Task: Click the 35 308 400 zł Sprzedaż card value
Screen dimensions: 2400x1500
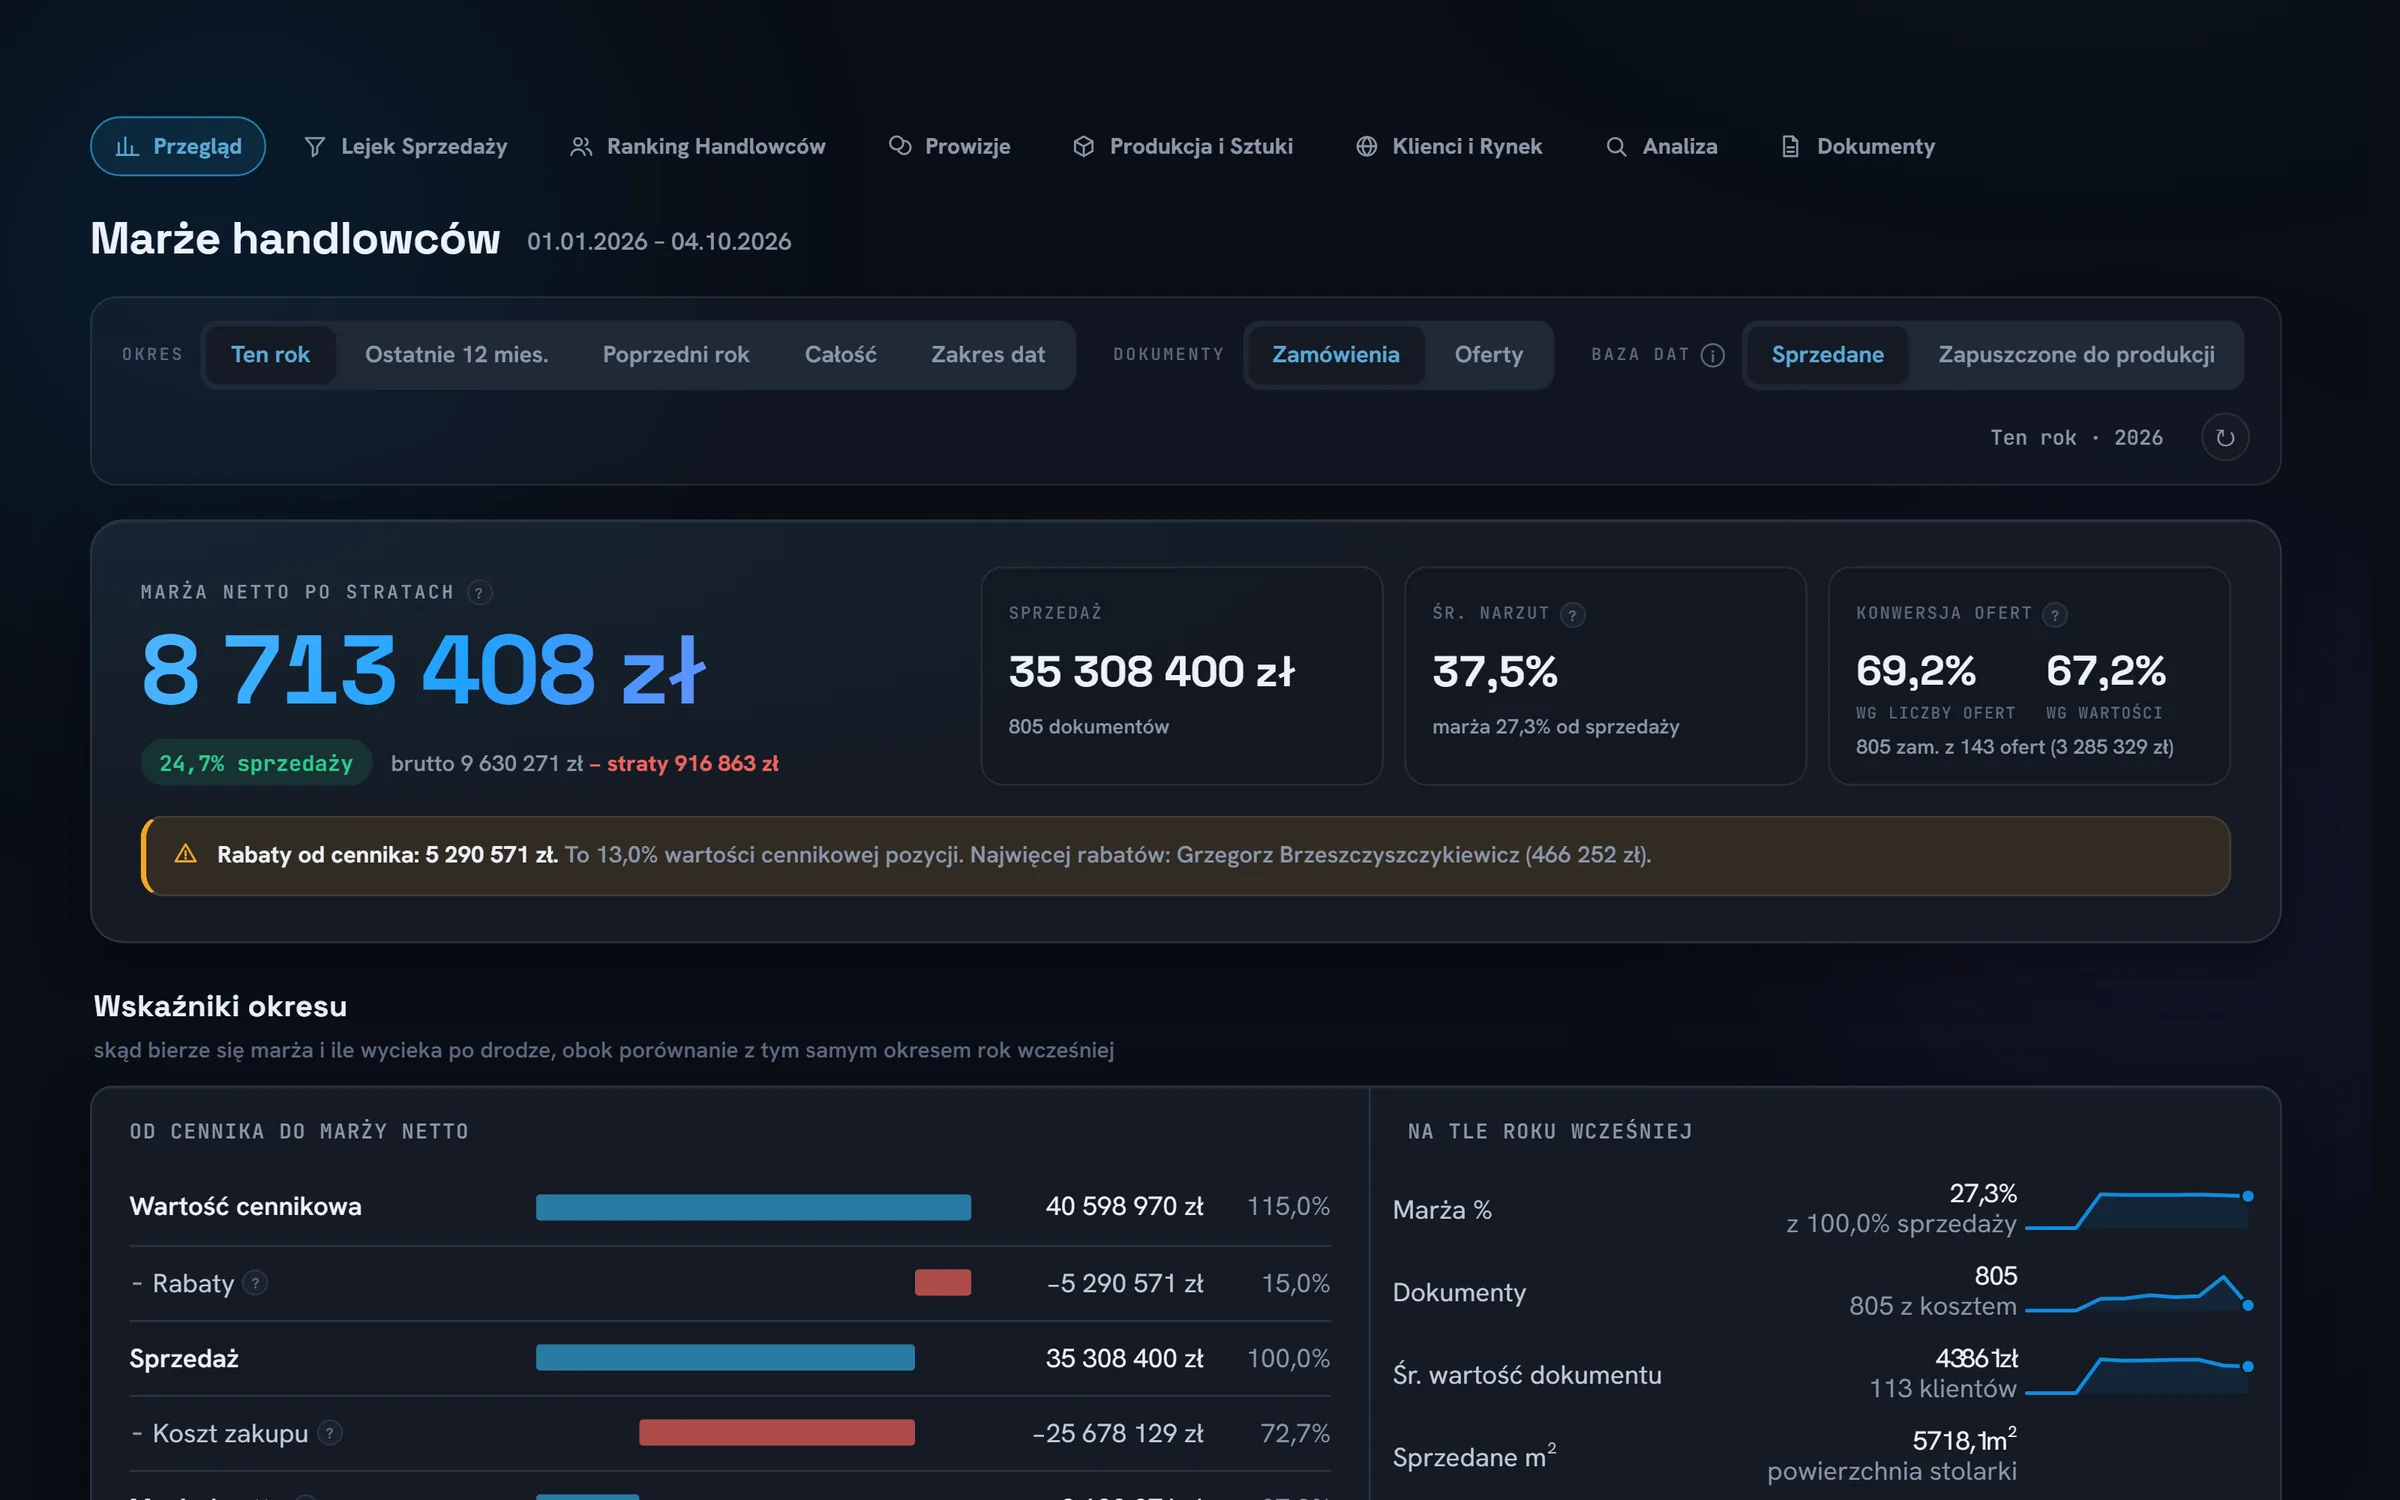Action: 1151,672
